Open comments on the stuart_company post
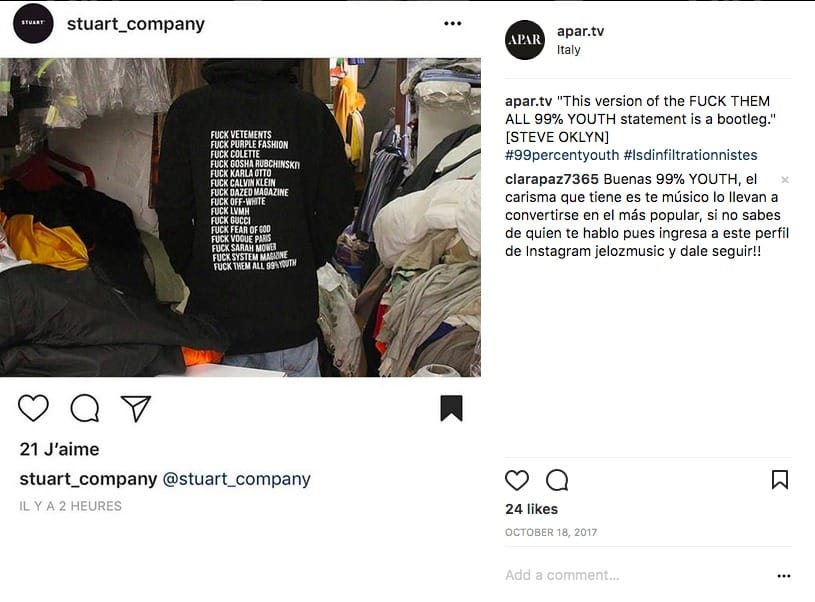The width and height of the screenshot is (815, 602). (x=85, y=408)
